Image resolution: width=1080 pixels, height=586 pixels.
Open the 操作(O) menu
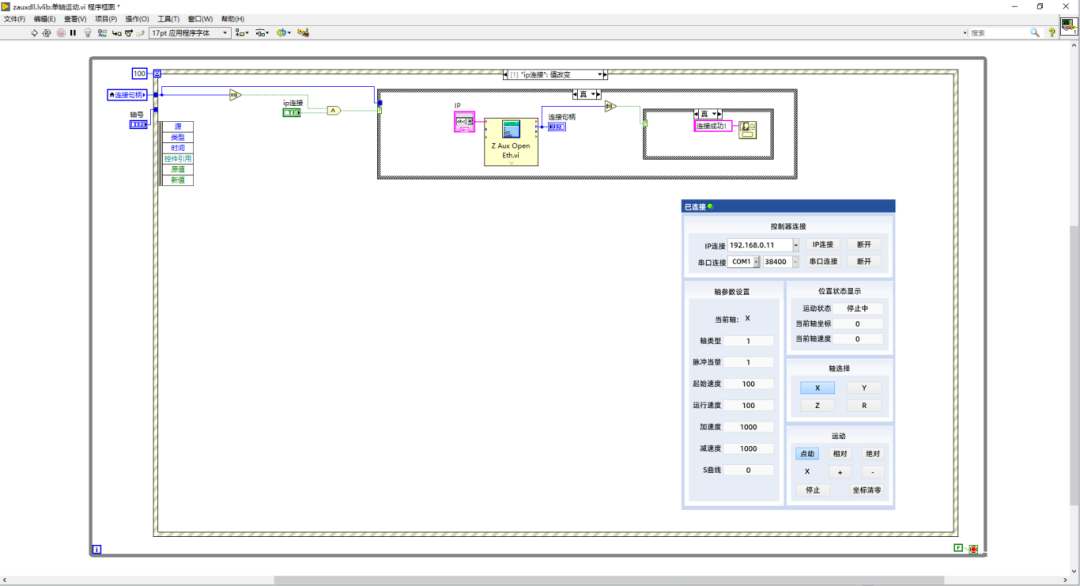pyautogui.click(x=136, y=19)
